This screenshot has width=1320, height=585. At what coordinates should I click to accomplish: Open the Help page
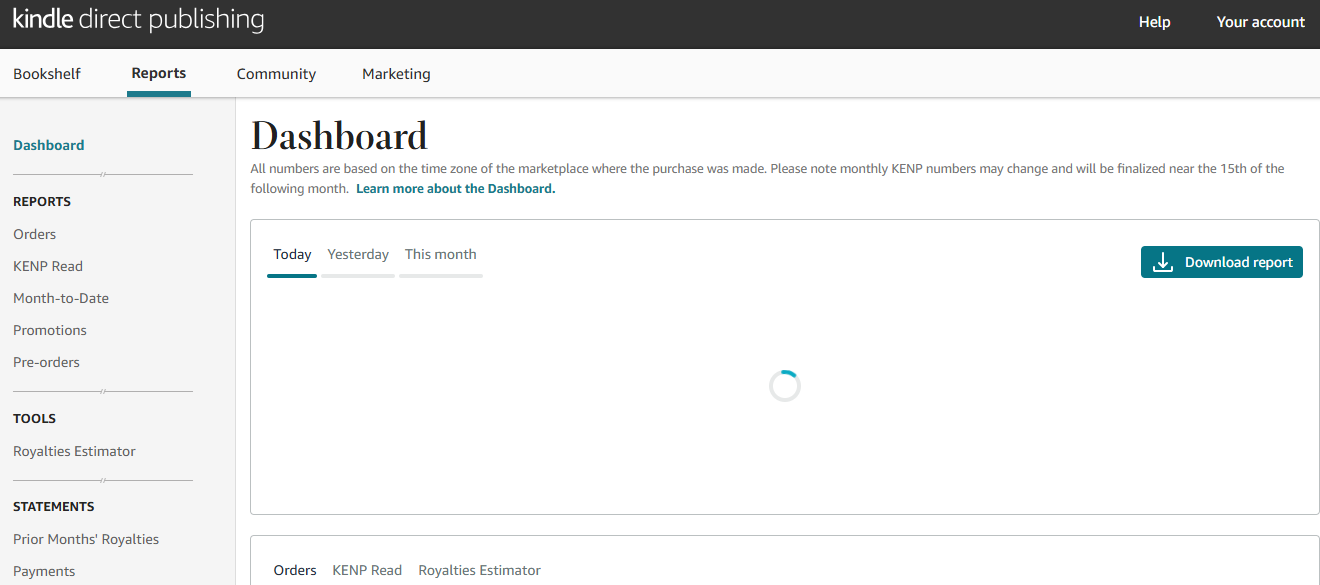[x=1154, y=21]
